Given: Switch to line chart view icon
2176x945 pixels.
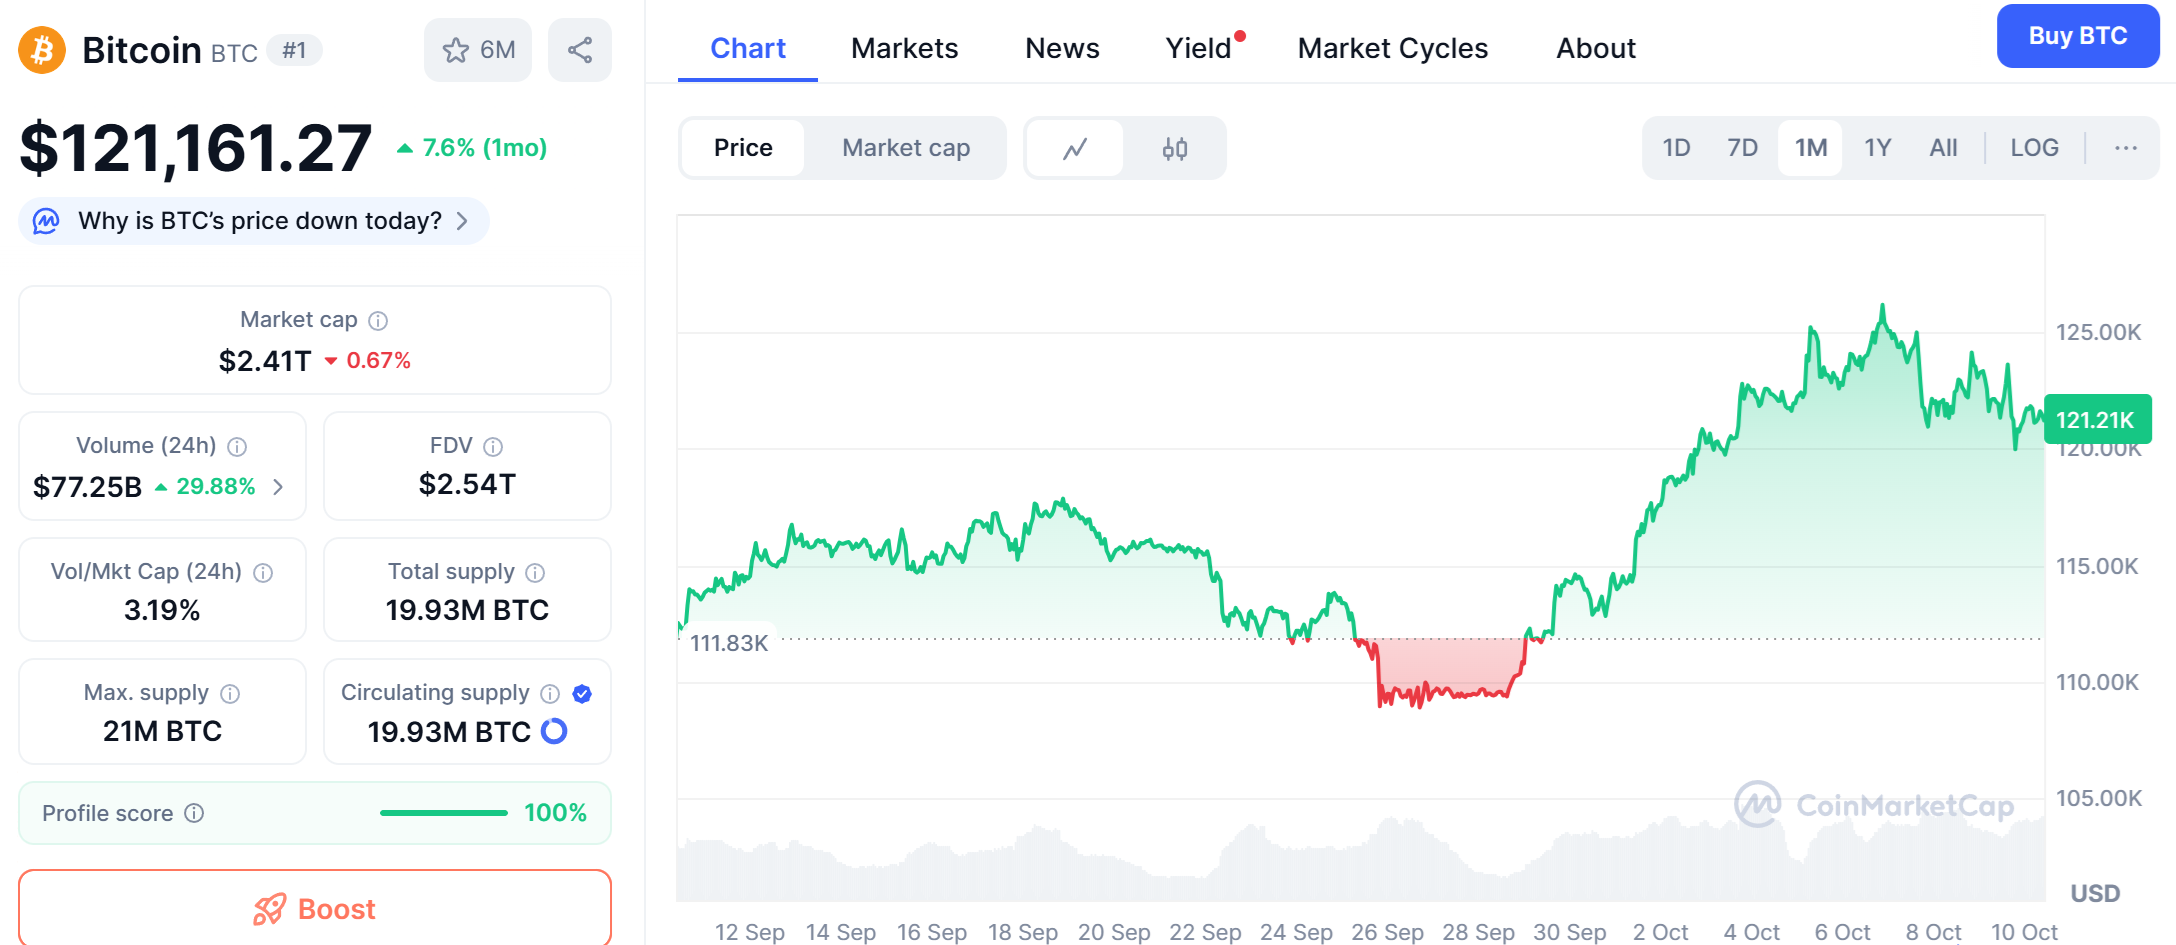Looking at the screenshot, I should pos(1075,149).
